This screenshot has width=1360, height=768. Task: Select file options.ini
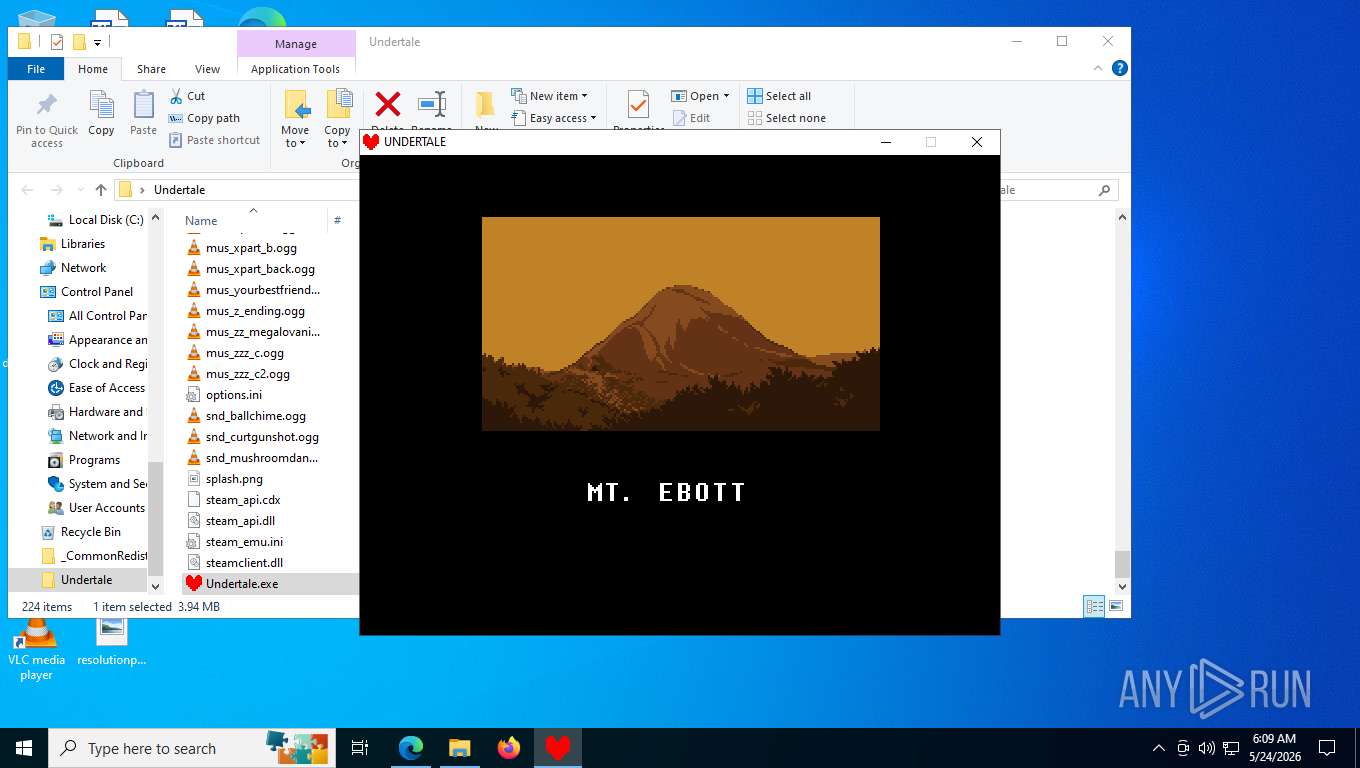click(224, 395)
